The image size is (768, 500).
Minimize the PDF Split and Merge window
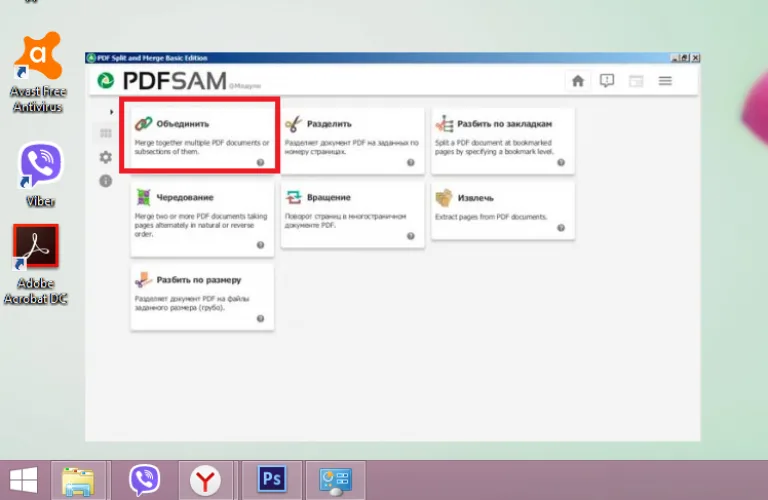[x=674, y=58]
